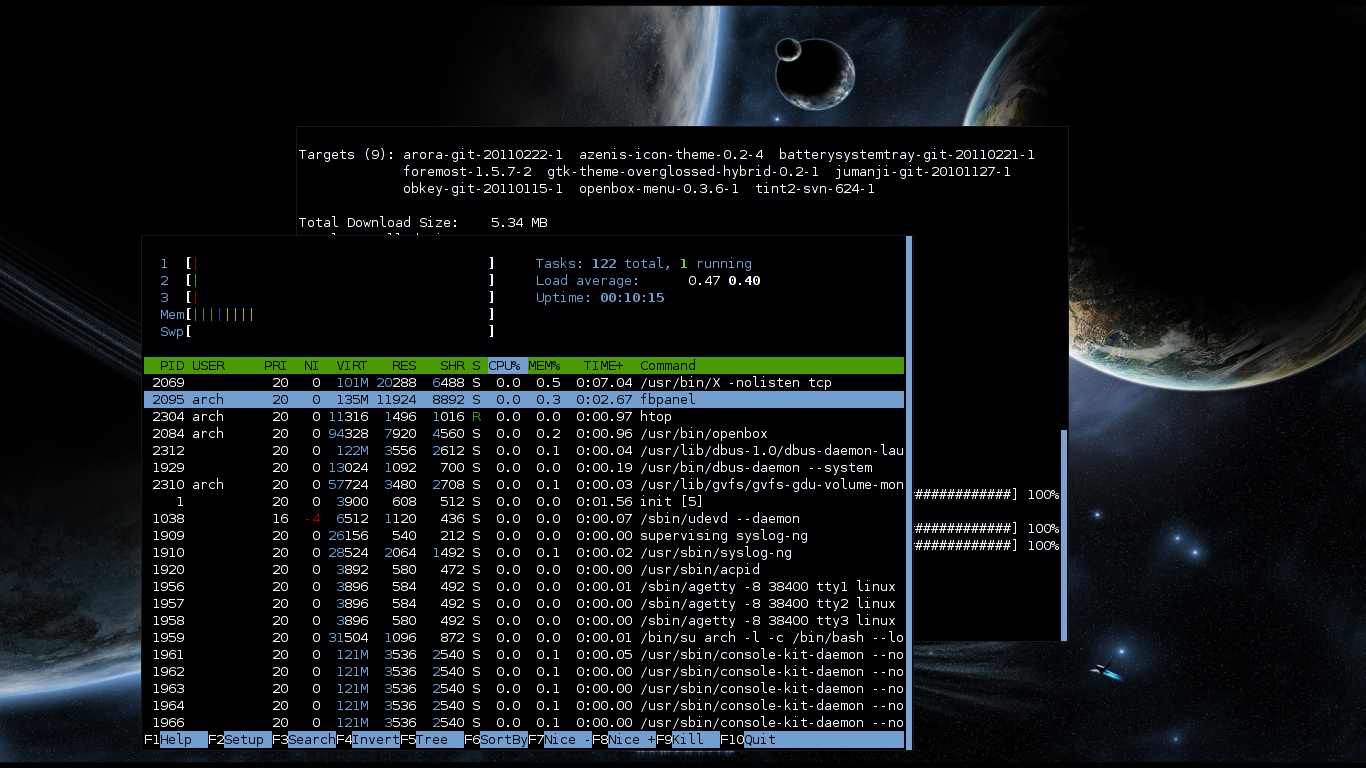Click F7 Nice - to raise priority
Image resolution: width=1366 pixels, height=768 pixels.
(560, 740)
